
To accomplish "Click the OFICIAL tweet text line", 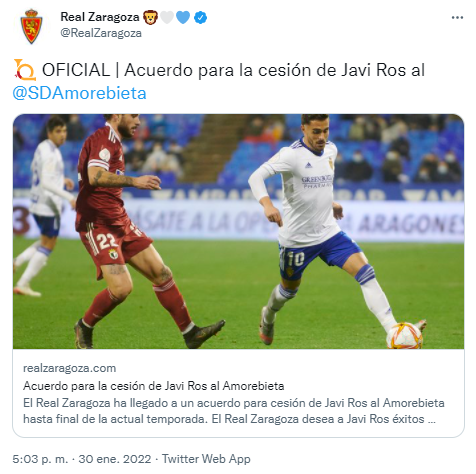I will [233, 70].
